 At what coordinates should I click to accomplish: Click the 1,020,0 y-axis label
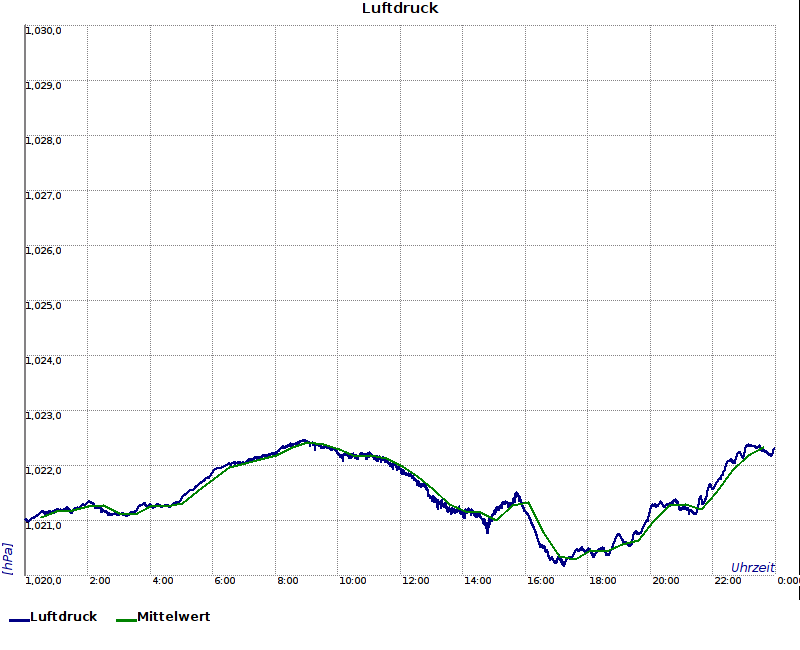click(x=43, y=581)
